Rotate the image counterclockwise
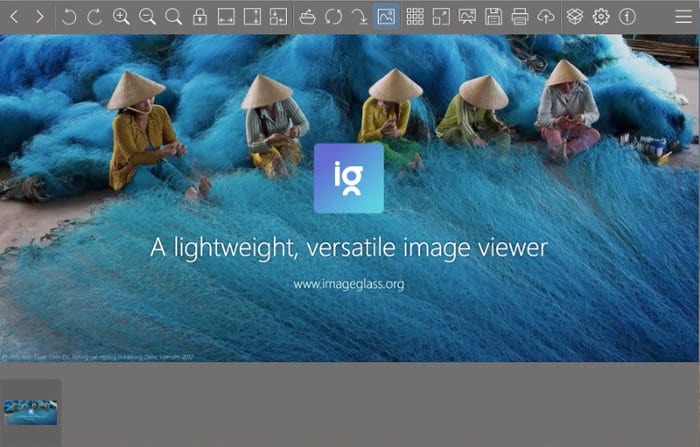Image resolution: width=700 pixels, height=447 pixels. (69, 17)
